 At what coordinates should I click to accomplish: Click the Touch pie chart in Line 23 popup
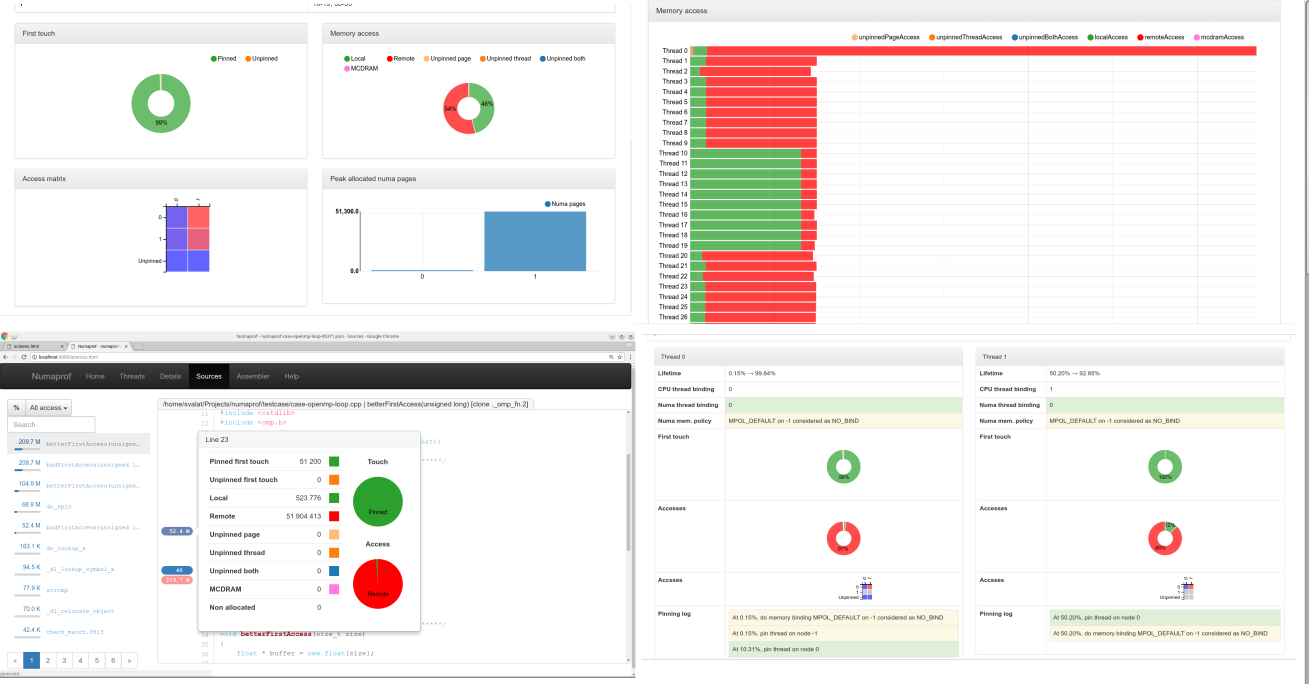point(378,501)
